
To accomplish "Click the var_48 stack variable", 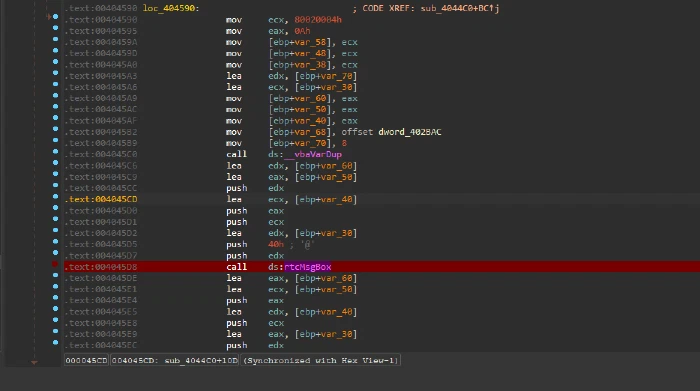I will pyautogui.click(x=310, y=53).
